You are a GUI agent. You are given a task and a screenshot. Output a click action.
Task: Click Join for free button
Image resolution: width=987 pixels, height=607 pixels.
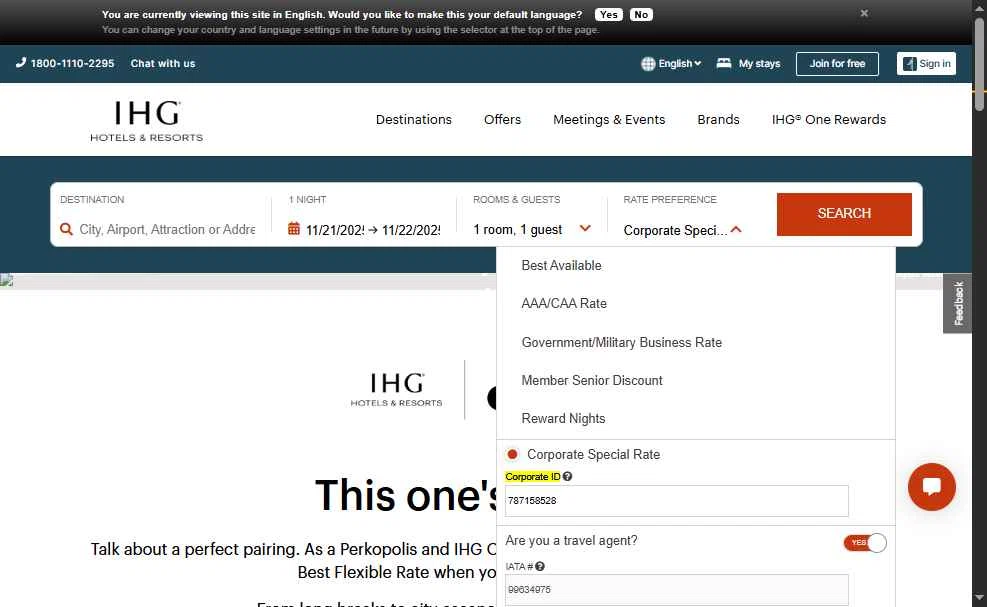tap(837, 64)
